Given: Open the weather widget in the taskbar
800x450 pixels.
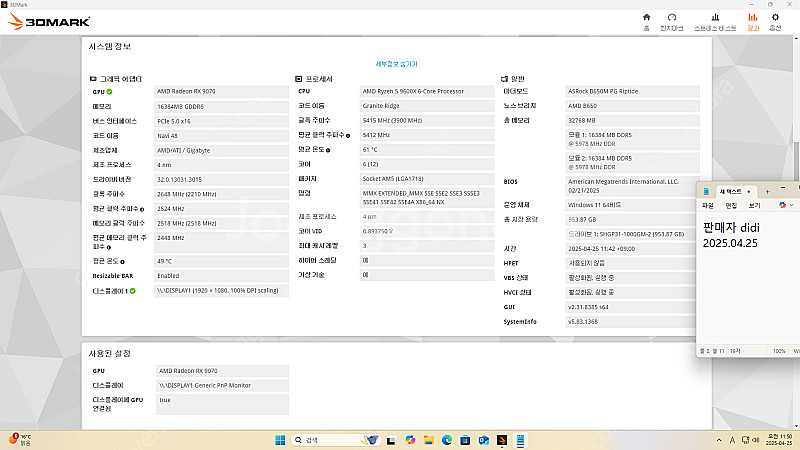Looking at the screenshot, I should [20, 440].
